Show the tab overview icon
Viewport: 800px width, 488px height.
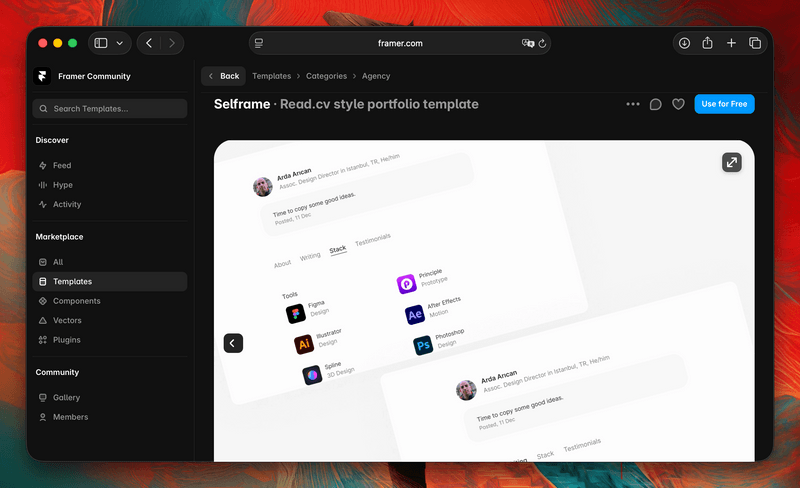755,43
